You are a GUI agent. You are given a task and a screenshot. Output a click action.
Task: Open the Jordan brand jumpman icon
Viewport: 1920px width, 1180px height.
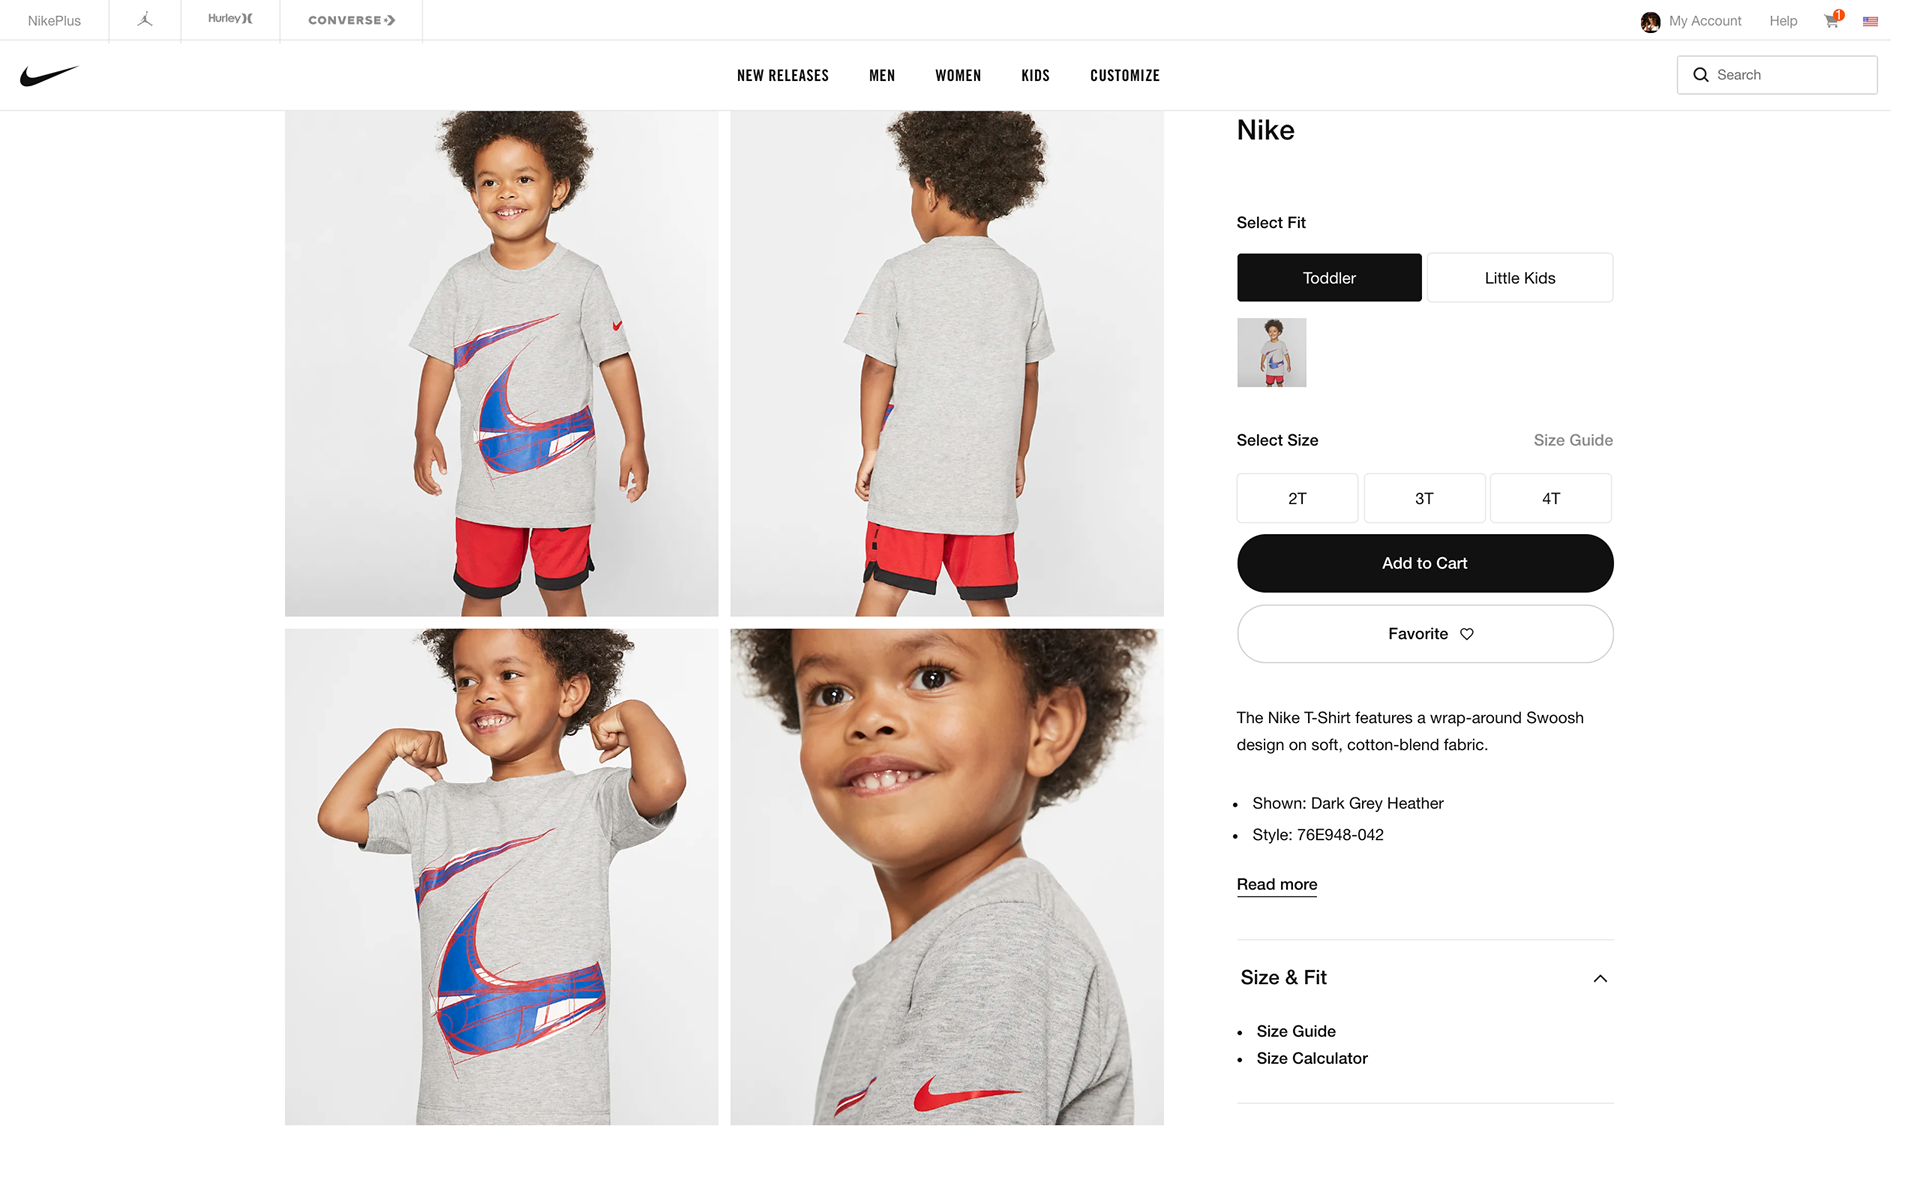coord(145,19)
